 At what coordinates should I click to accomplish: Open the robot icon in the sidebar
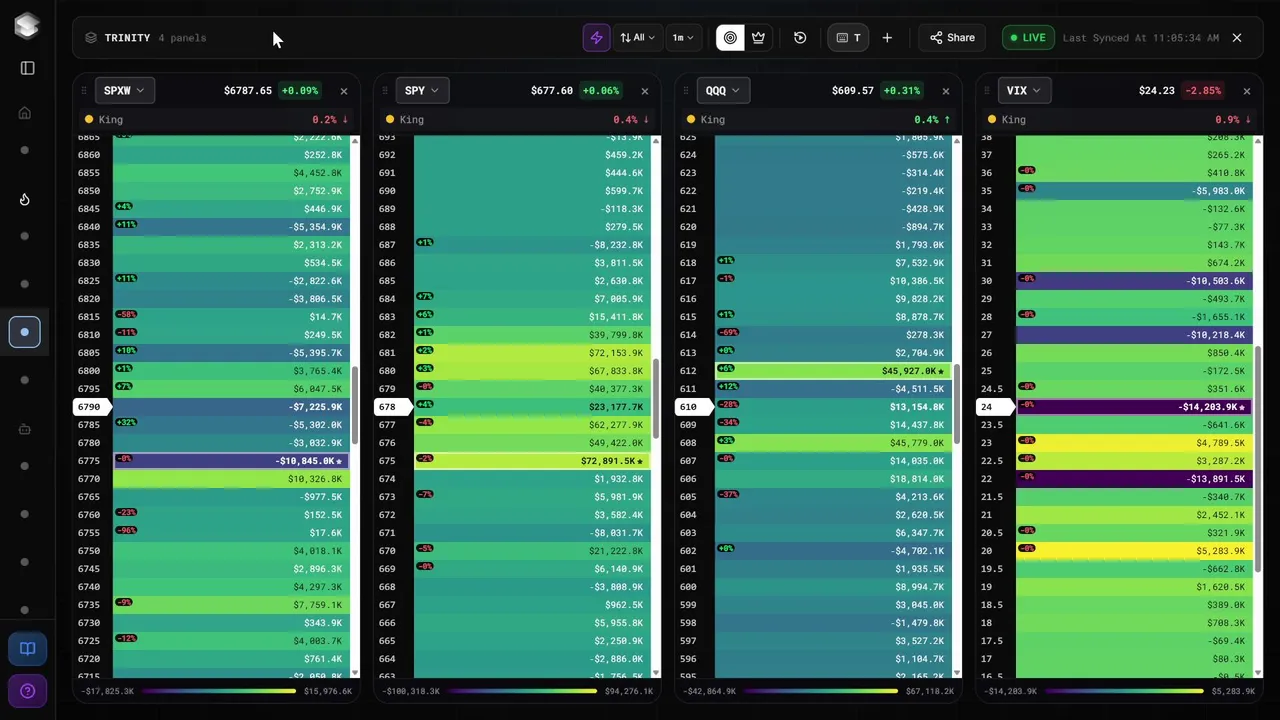(x=25, y=429)
